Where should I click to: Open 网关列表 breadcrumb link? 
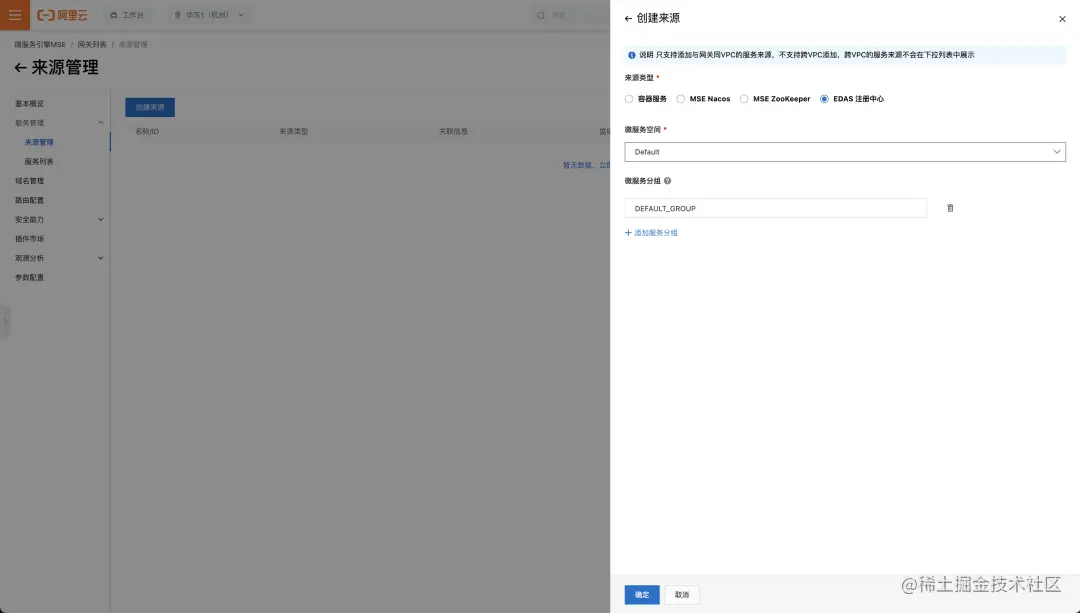[92, 45]
